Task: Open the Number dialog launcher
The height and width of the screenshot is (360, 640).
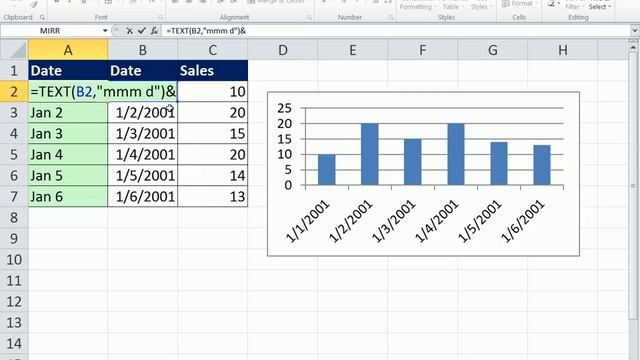Action: pyautogui.click(x=391, y=18)
